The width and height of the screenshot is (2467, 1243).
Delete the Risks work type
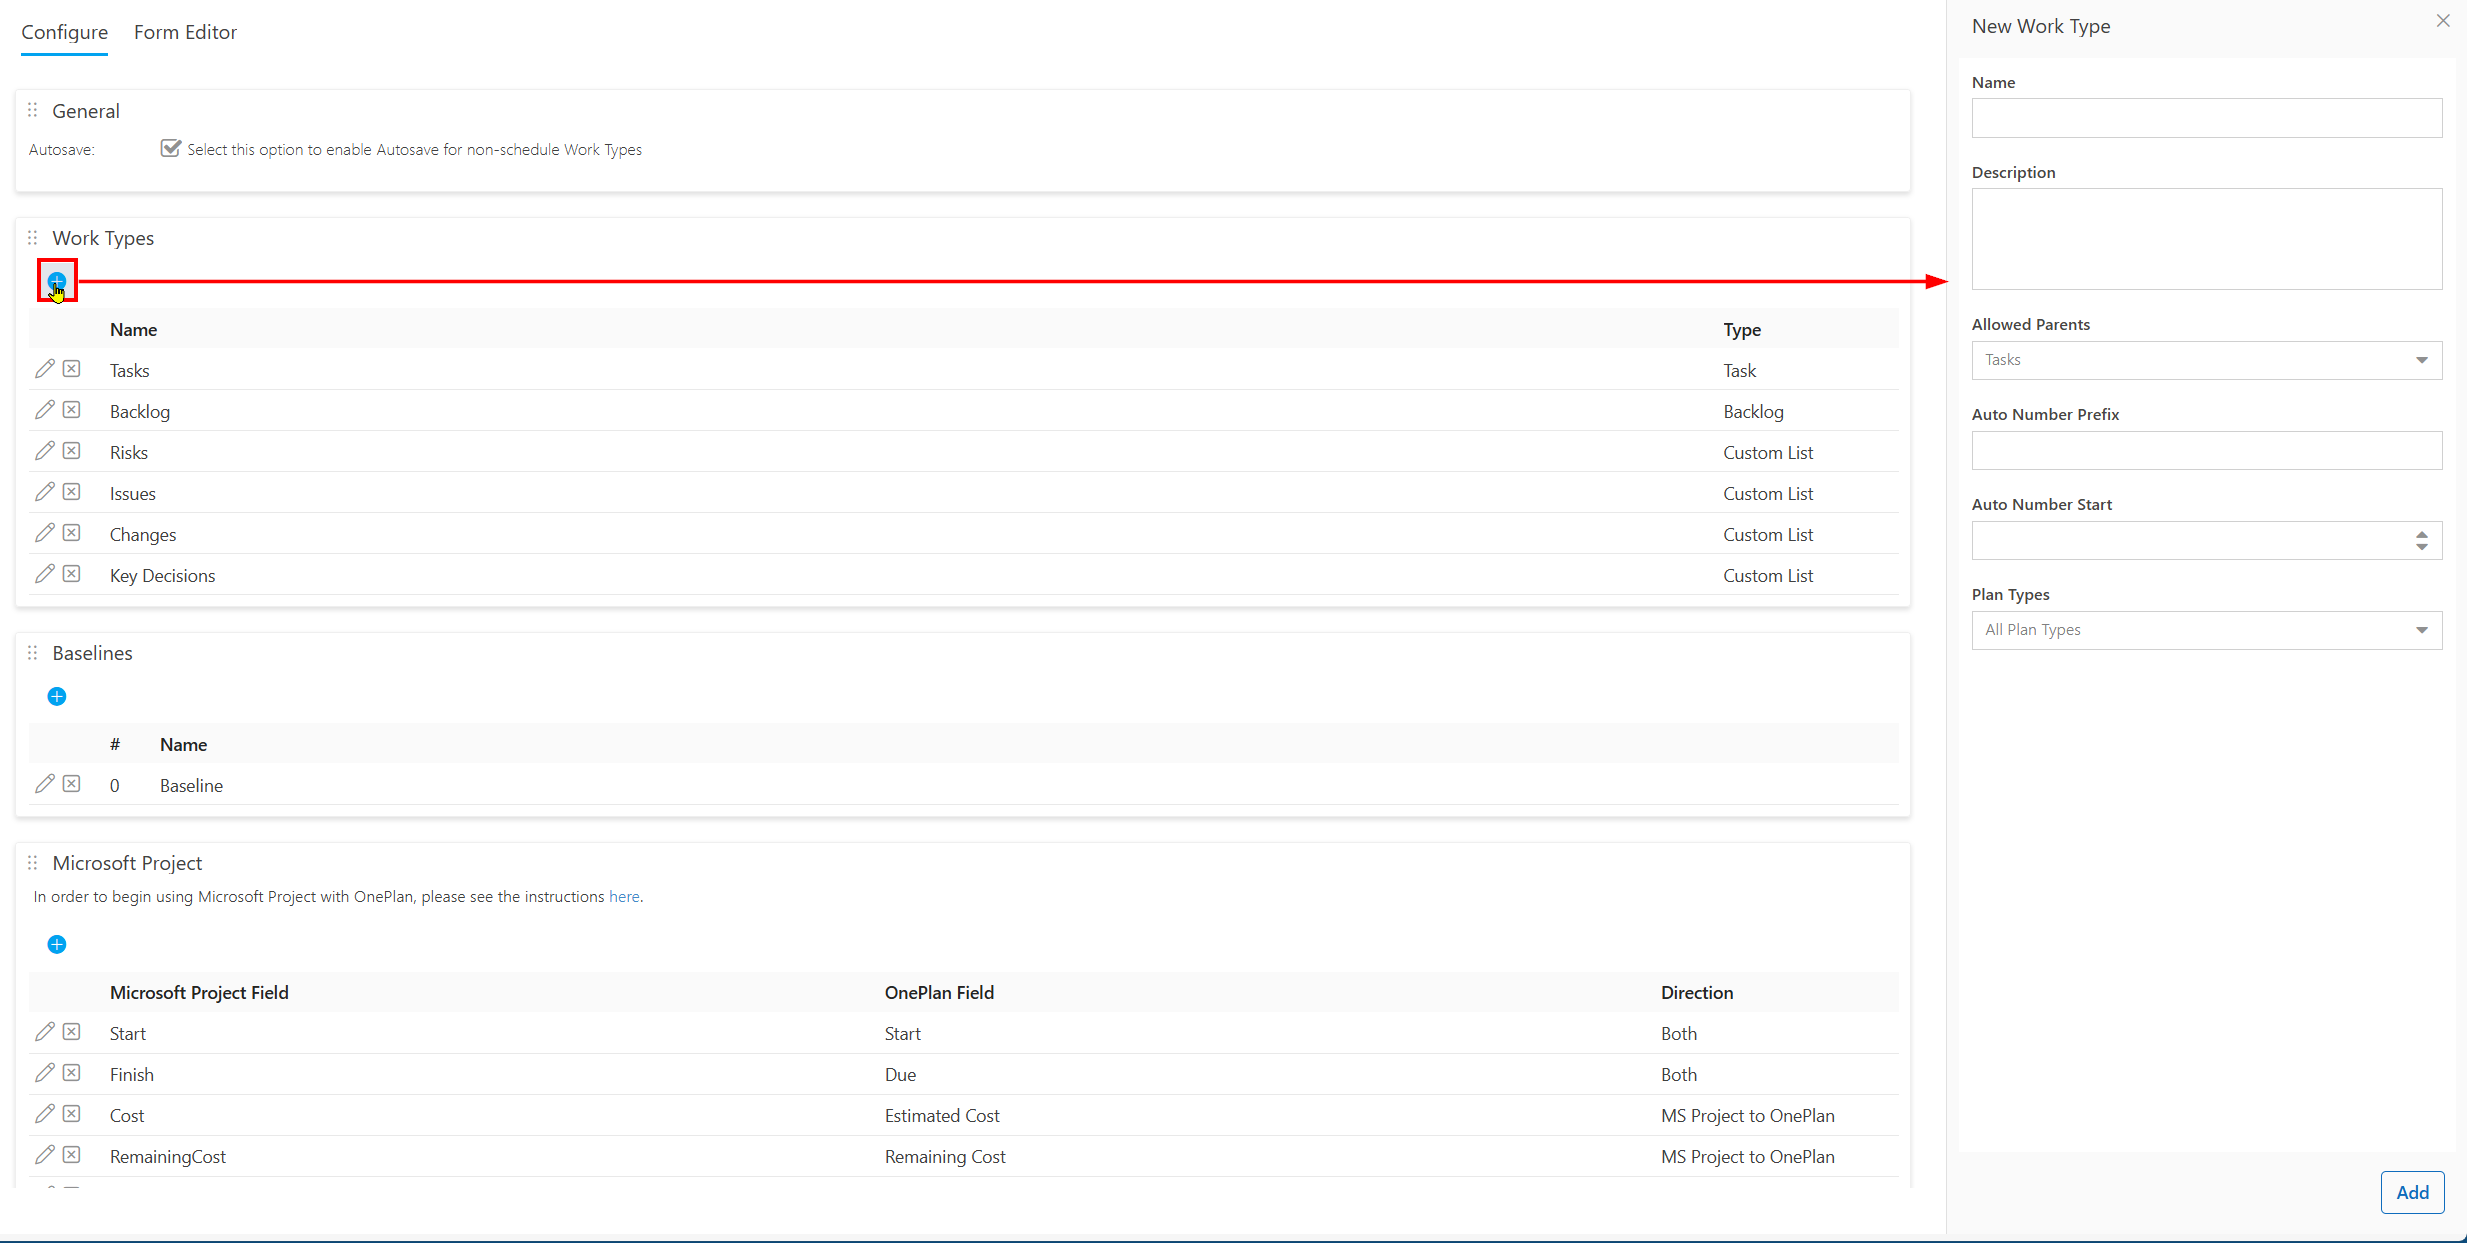pyautogui.click(x=72, y=451)
